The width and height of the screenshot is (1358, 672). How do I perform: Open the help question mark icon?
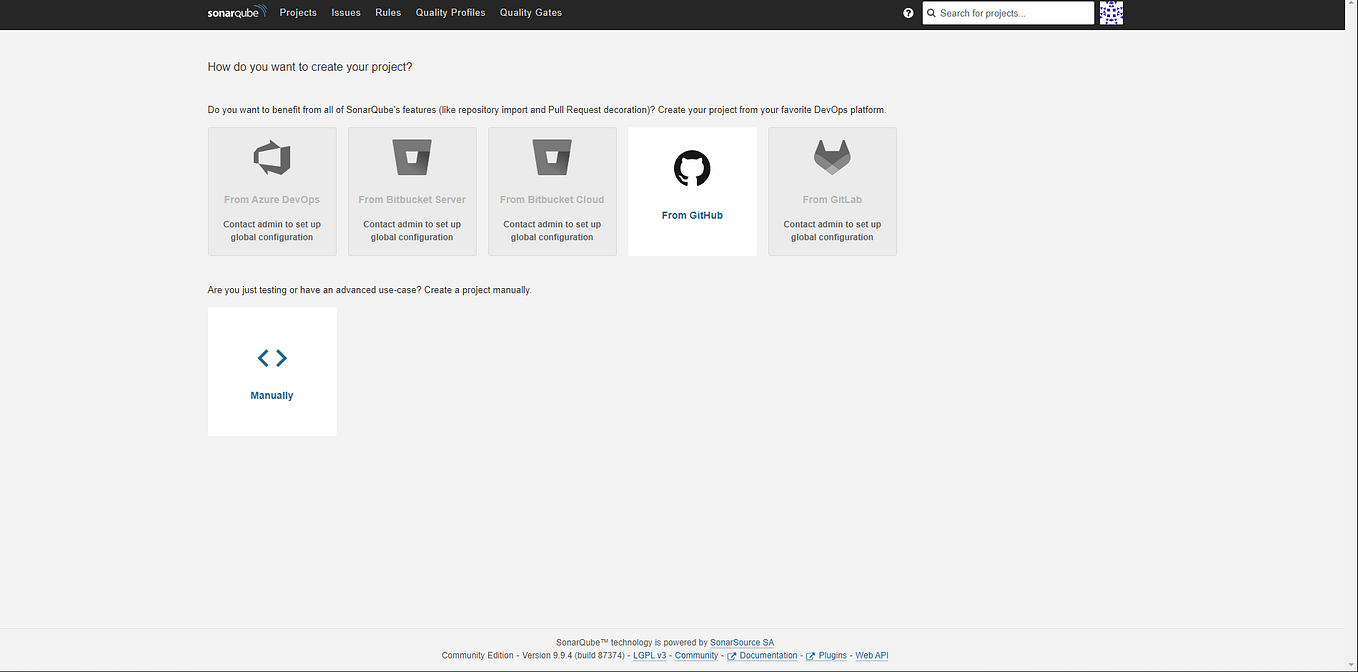tap(908, 12)
